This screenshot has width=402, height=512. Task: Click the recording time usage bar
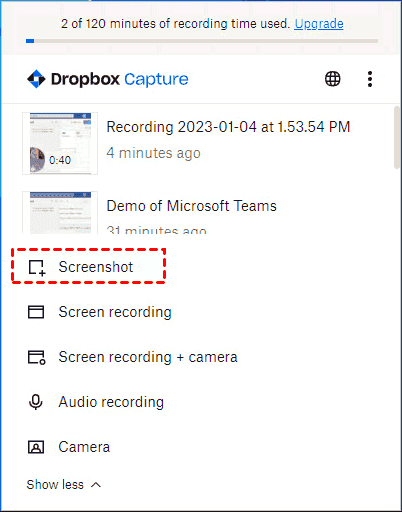pyautogui.click(x=202, y=41)
